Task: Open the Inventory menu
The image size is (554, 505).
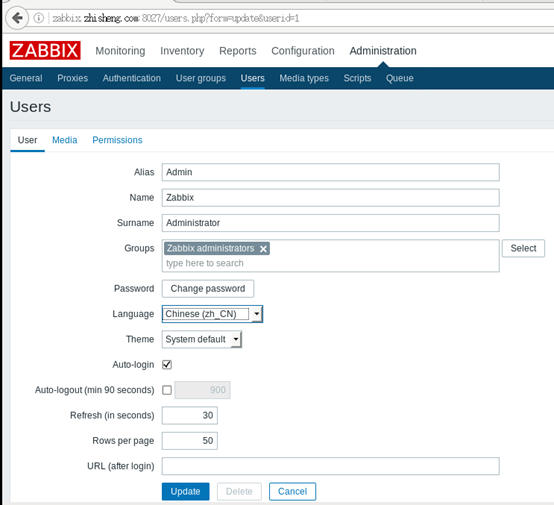Action: pos(182,51)
